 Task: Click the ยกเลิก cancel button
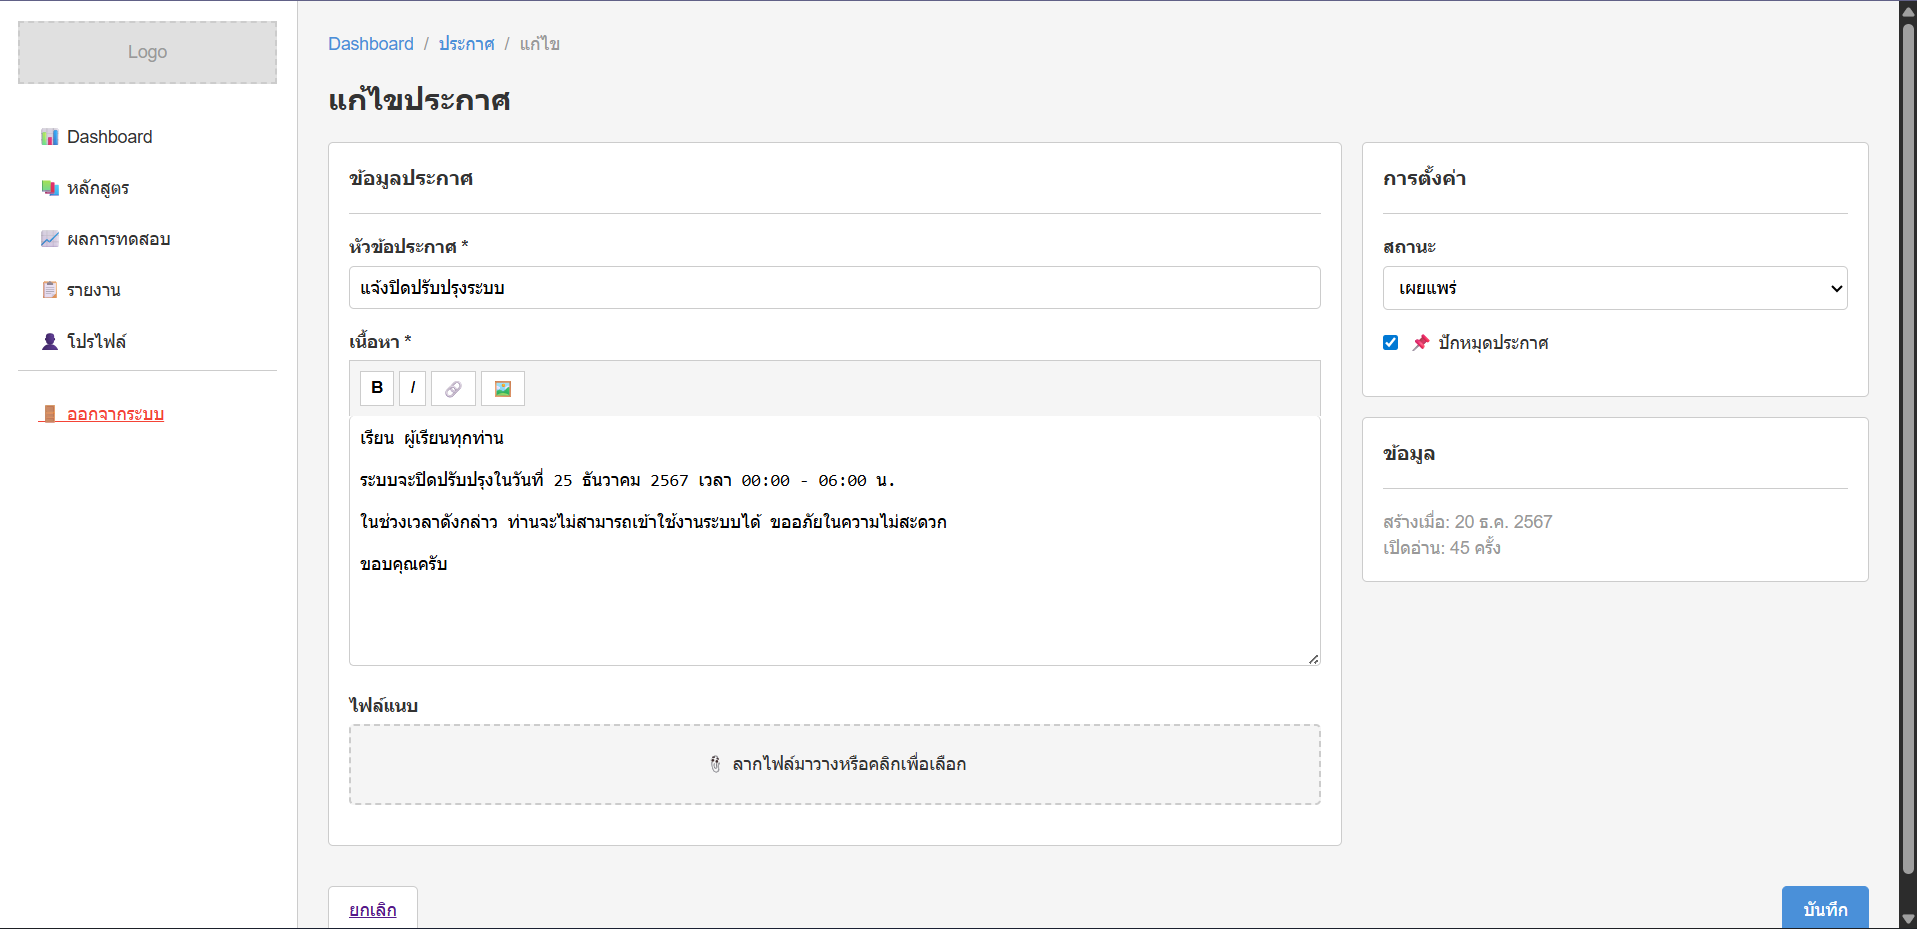click(x=372, y=909)
